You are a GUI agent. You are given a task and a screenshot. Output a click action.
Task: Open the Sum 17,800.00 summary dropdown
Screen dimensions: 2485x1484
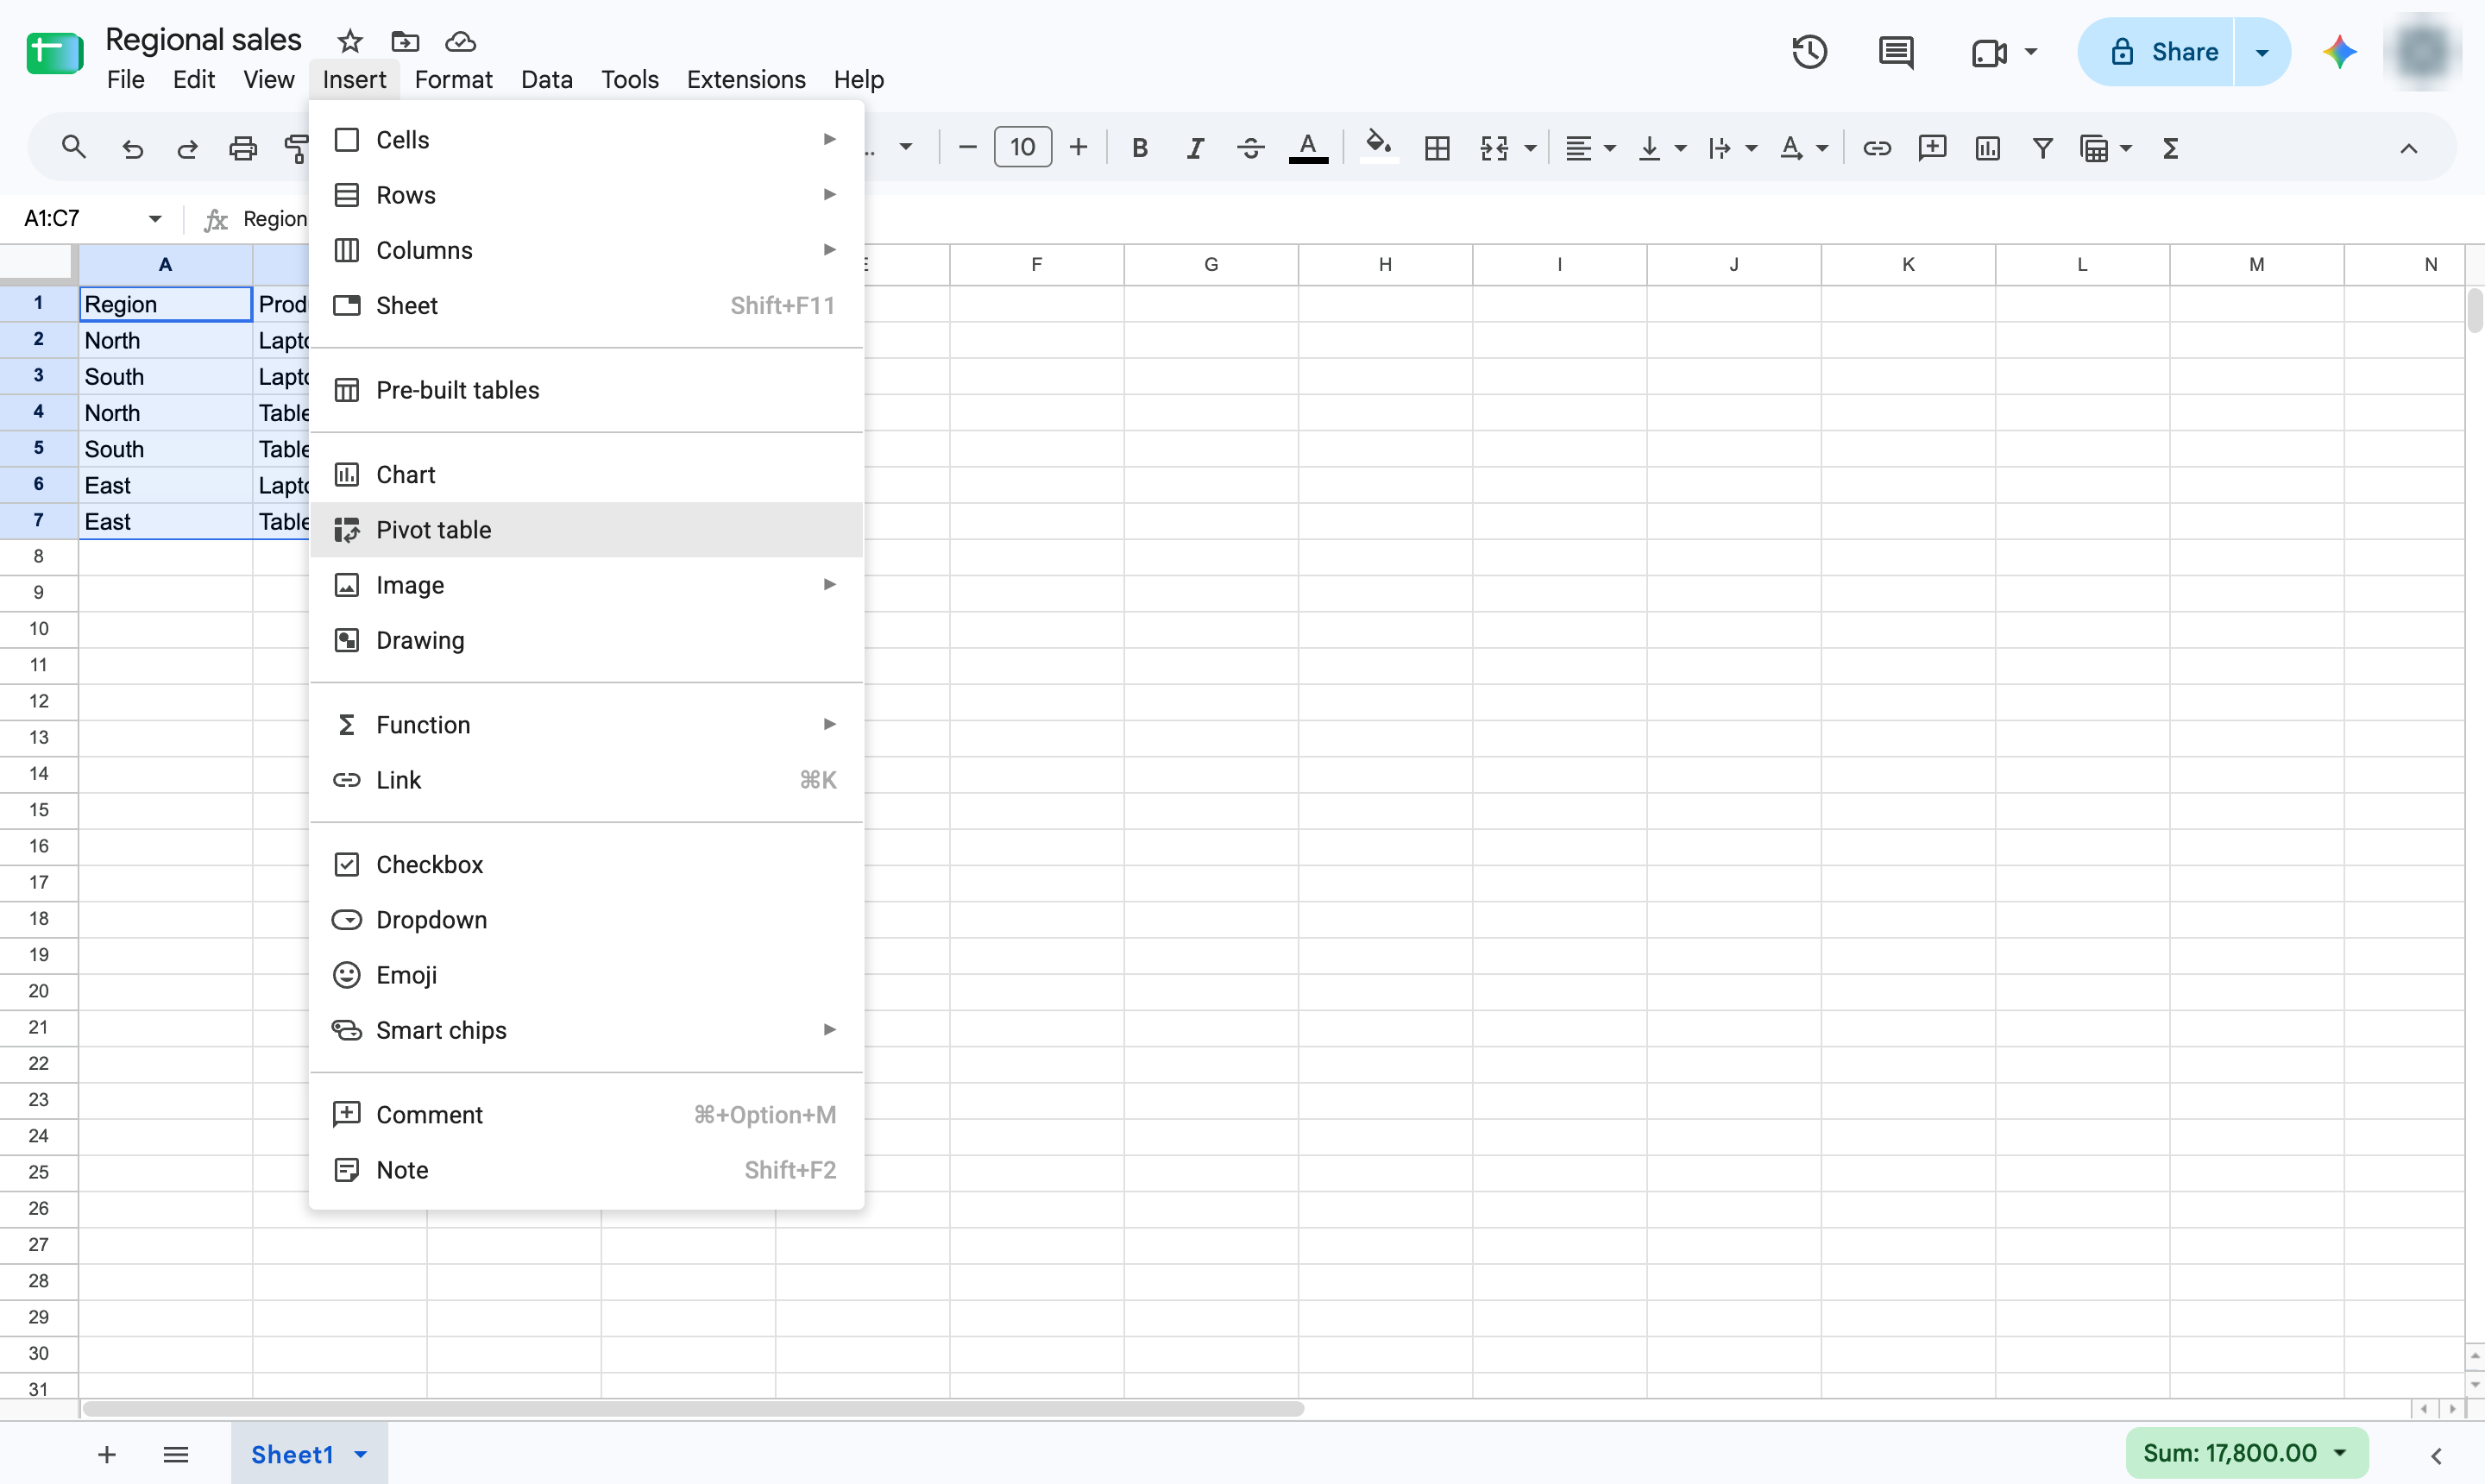coord(2245,1452)
